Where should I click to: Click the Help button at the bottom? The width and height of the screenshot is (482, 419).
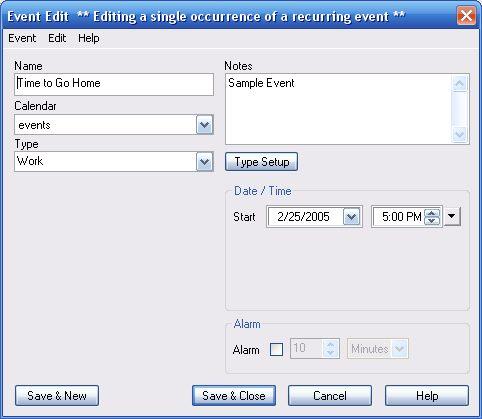point(427,396)
